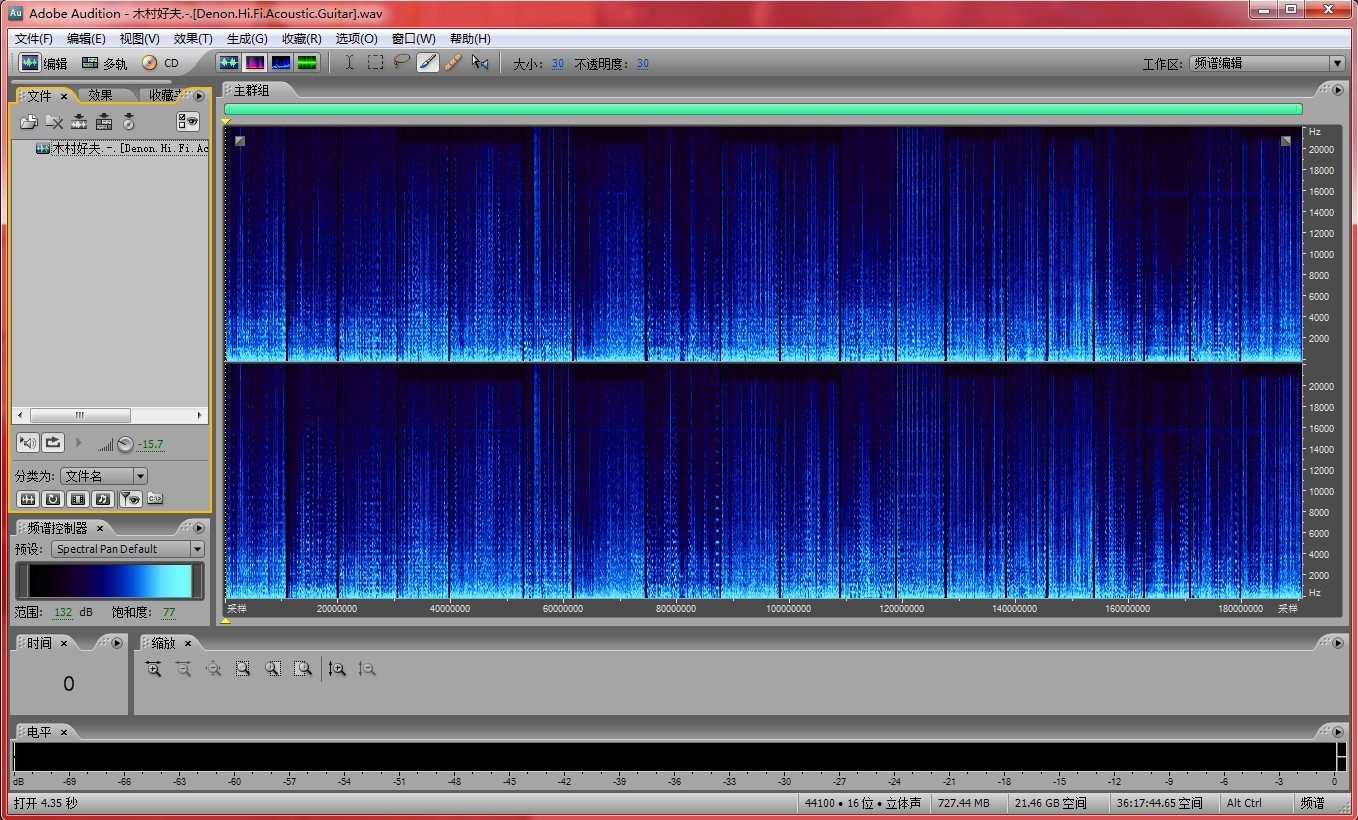Select the 木村好夫 wav file in list
The width and height of the screenshot is (1358, 820).
coord(121,148)
